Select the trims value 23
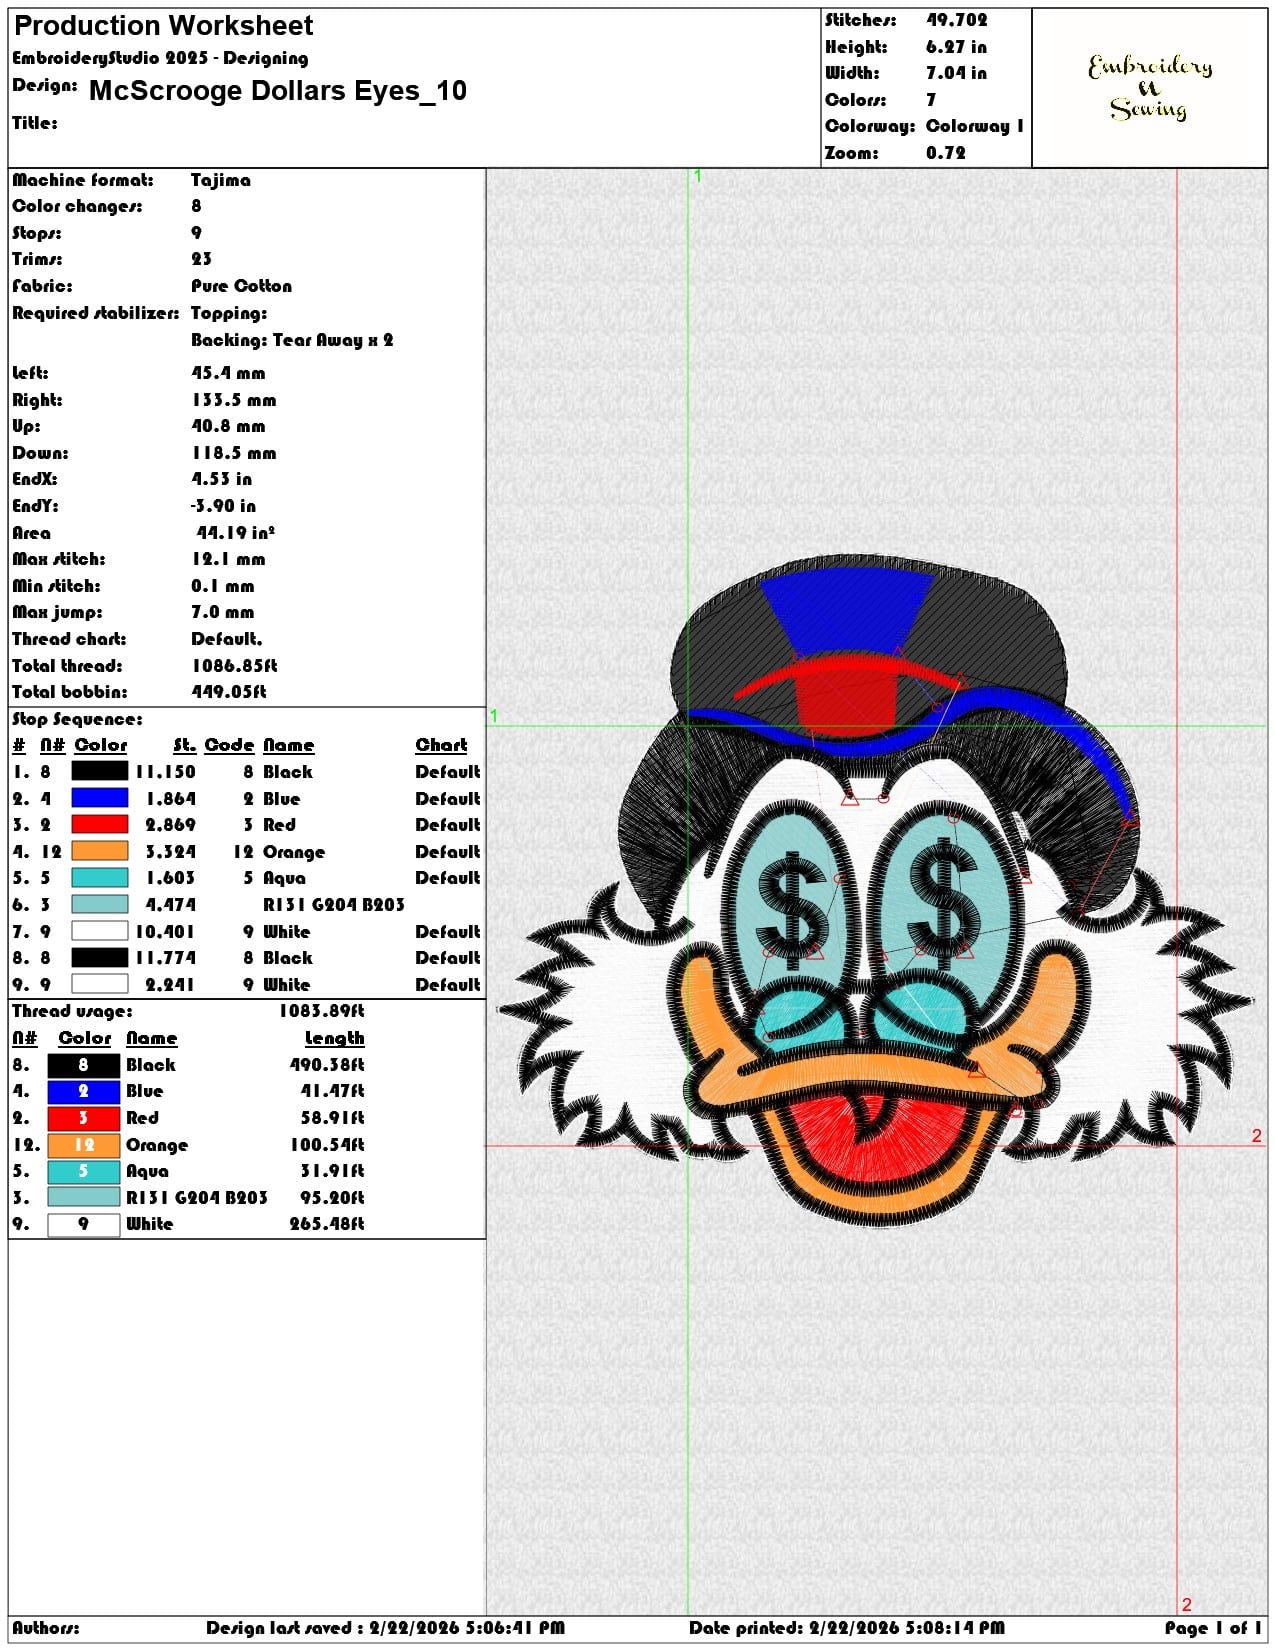The height and width of the screenshot is (1650, 1275). [x=201, y=259]
